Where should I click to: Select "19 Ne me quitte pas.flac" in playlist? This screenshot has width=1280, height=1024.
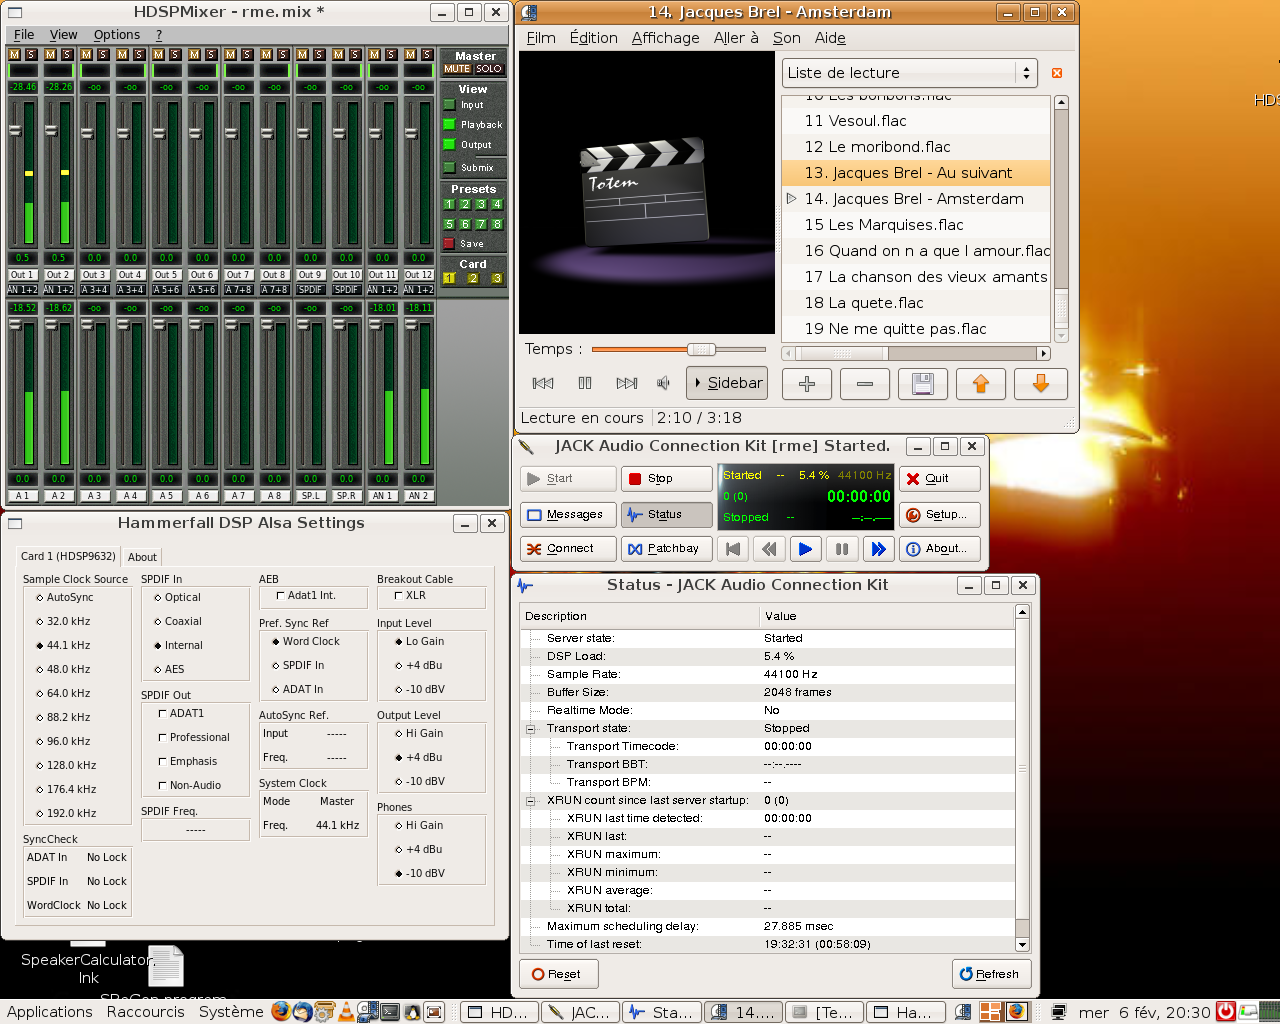pos(916,329)
